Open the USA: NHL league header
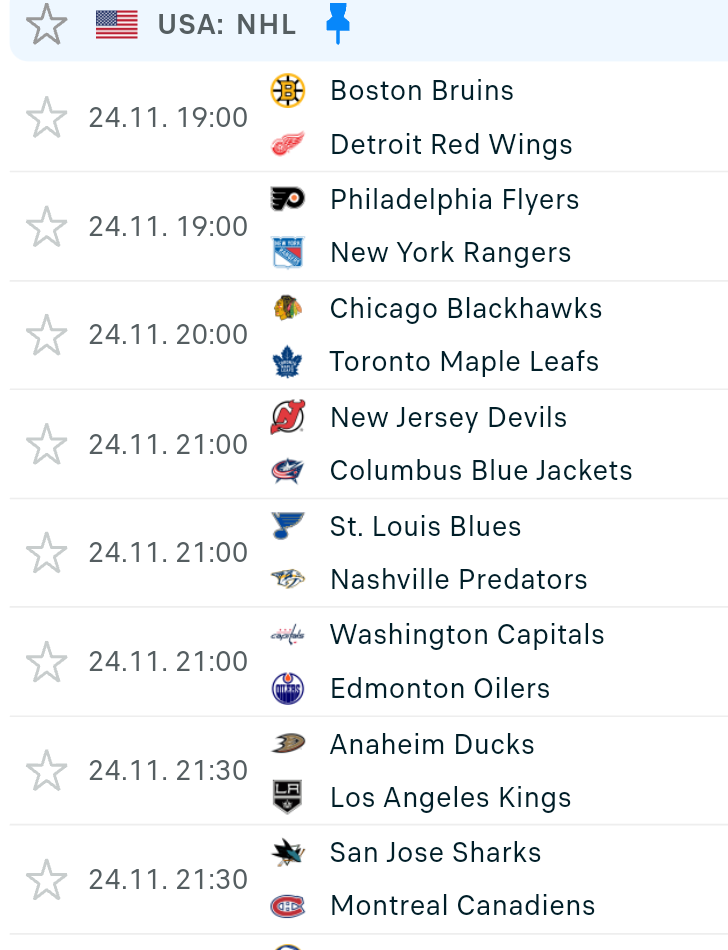 click(227, 25)
